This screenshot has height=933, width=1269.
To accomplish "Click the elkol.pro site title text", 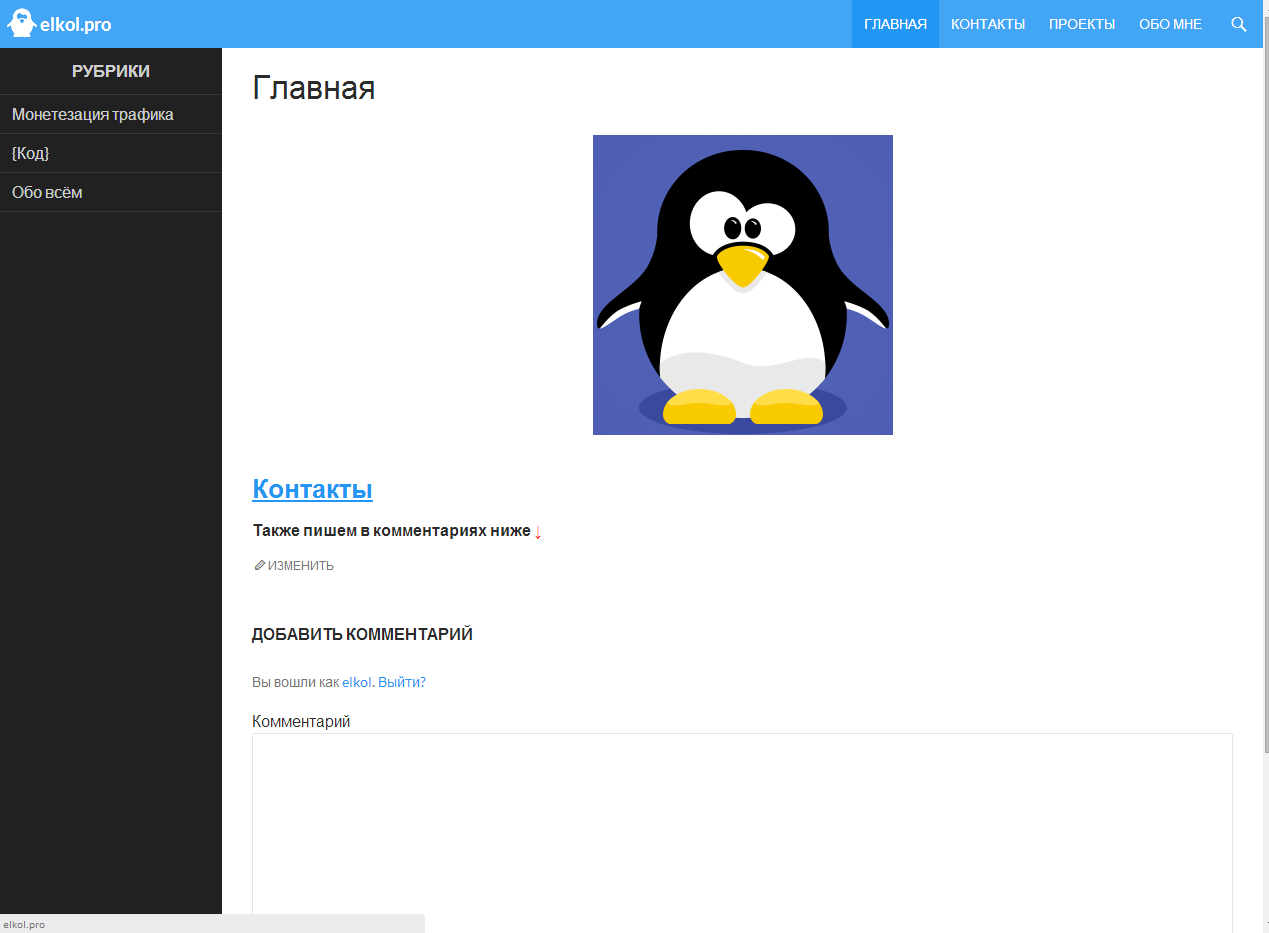I will click(75, 25).
